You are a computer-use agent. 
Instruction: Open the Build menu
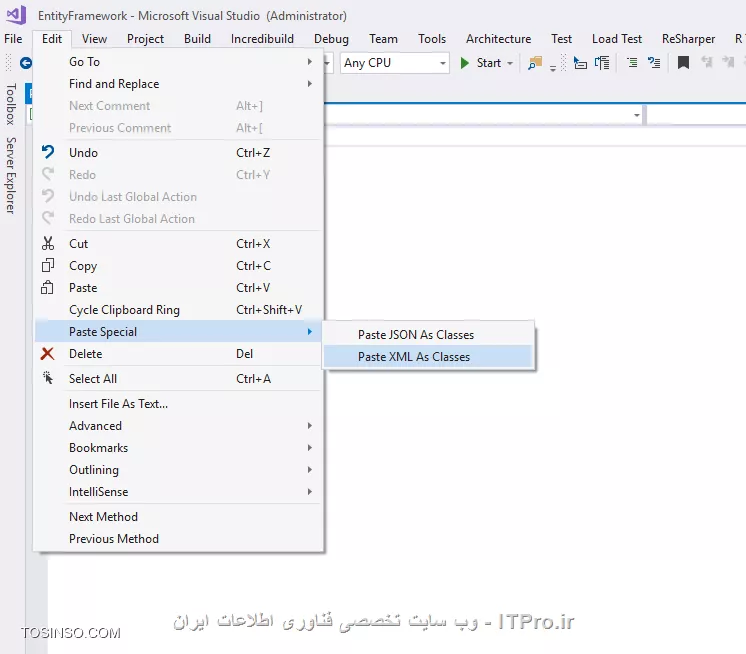pos(197,39)
